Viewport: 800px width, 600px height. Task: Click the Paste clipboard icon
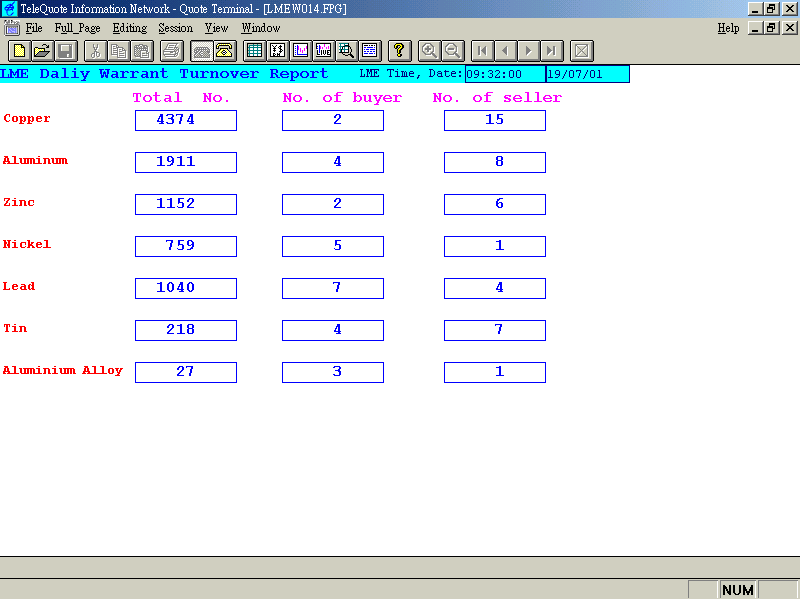tap(142, 51)
